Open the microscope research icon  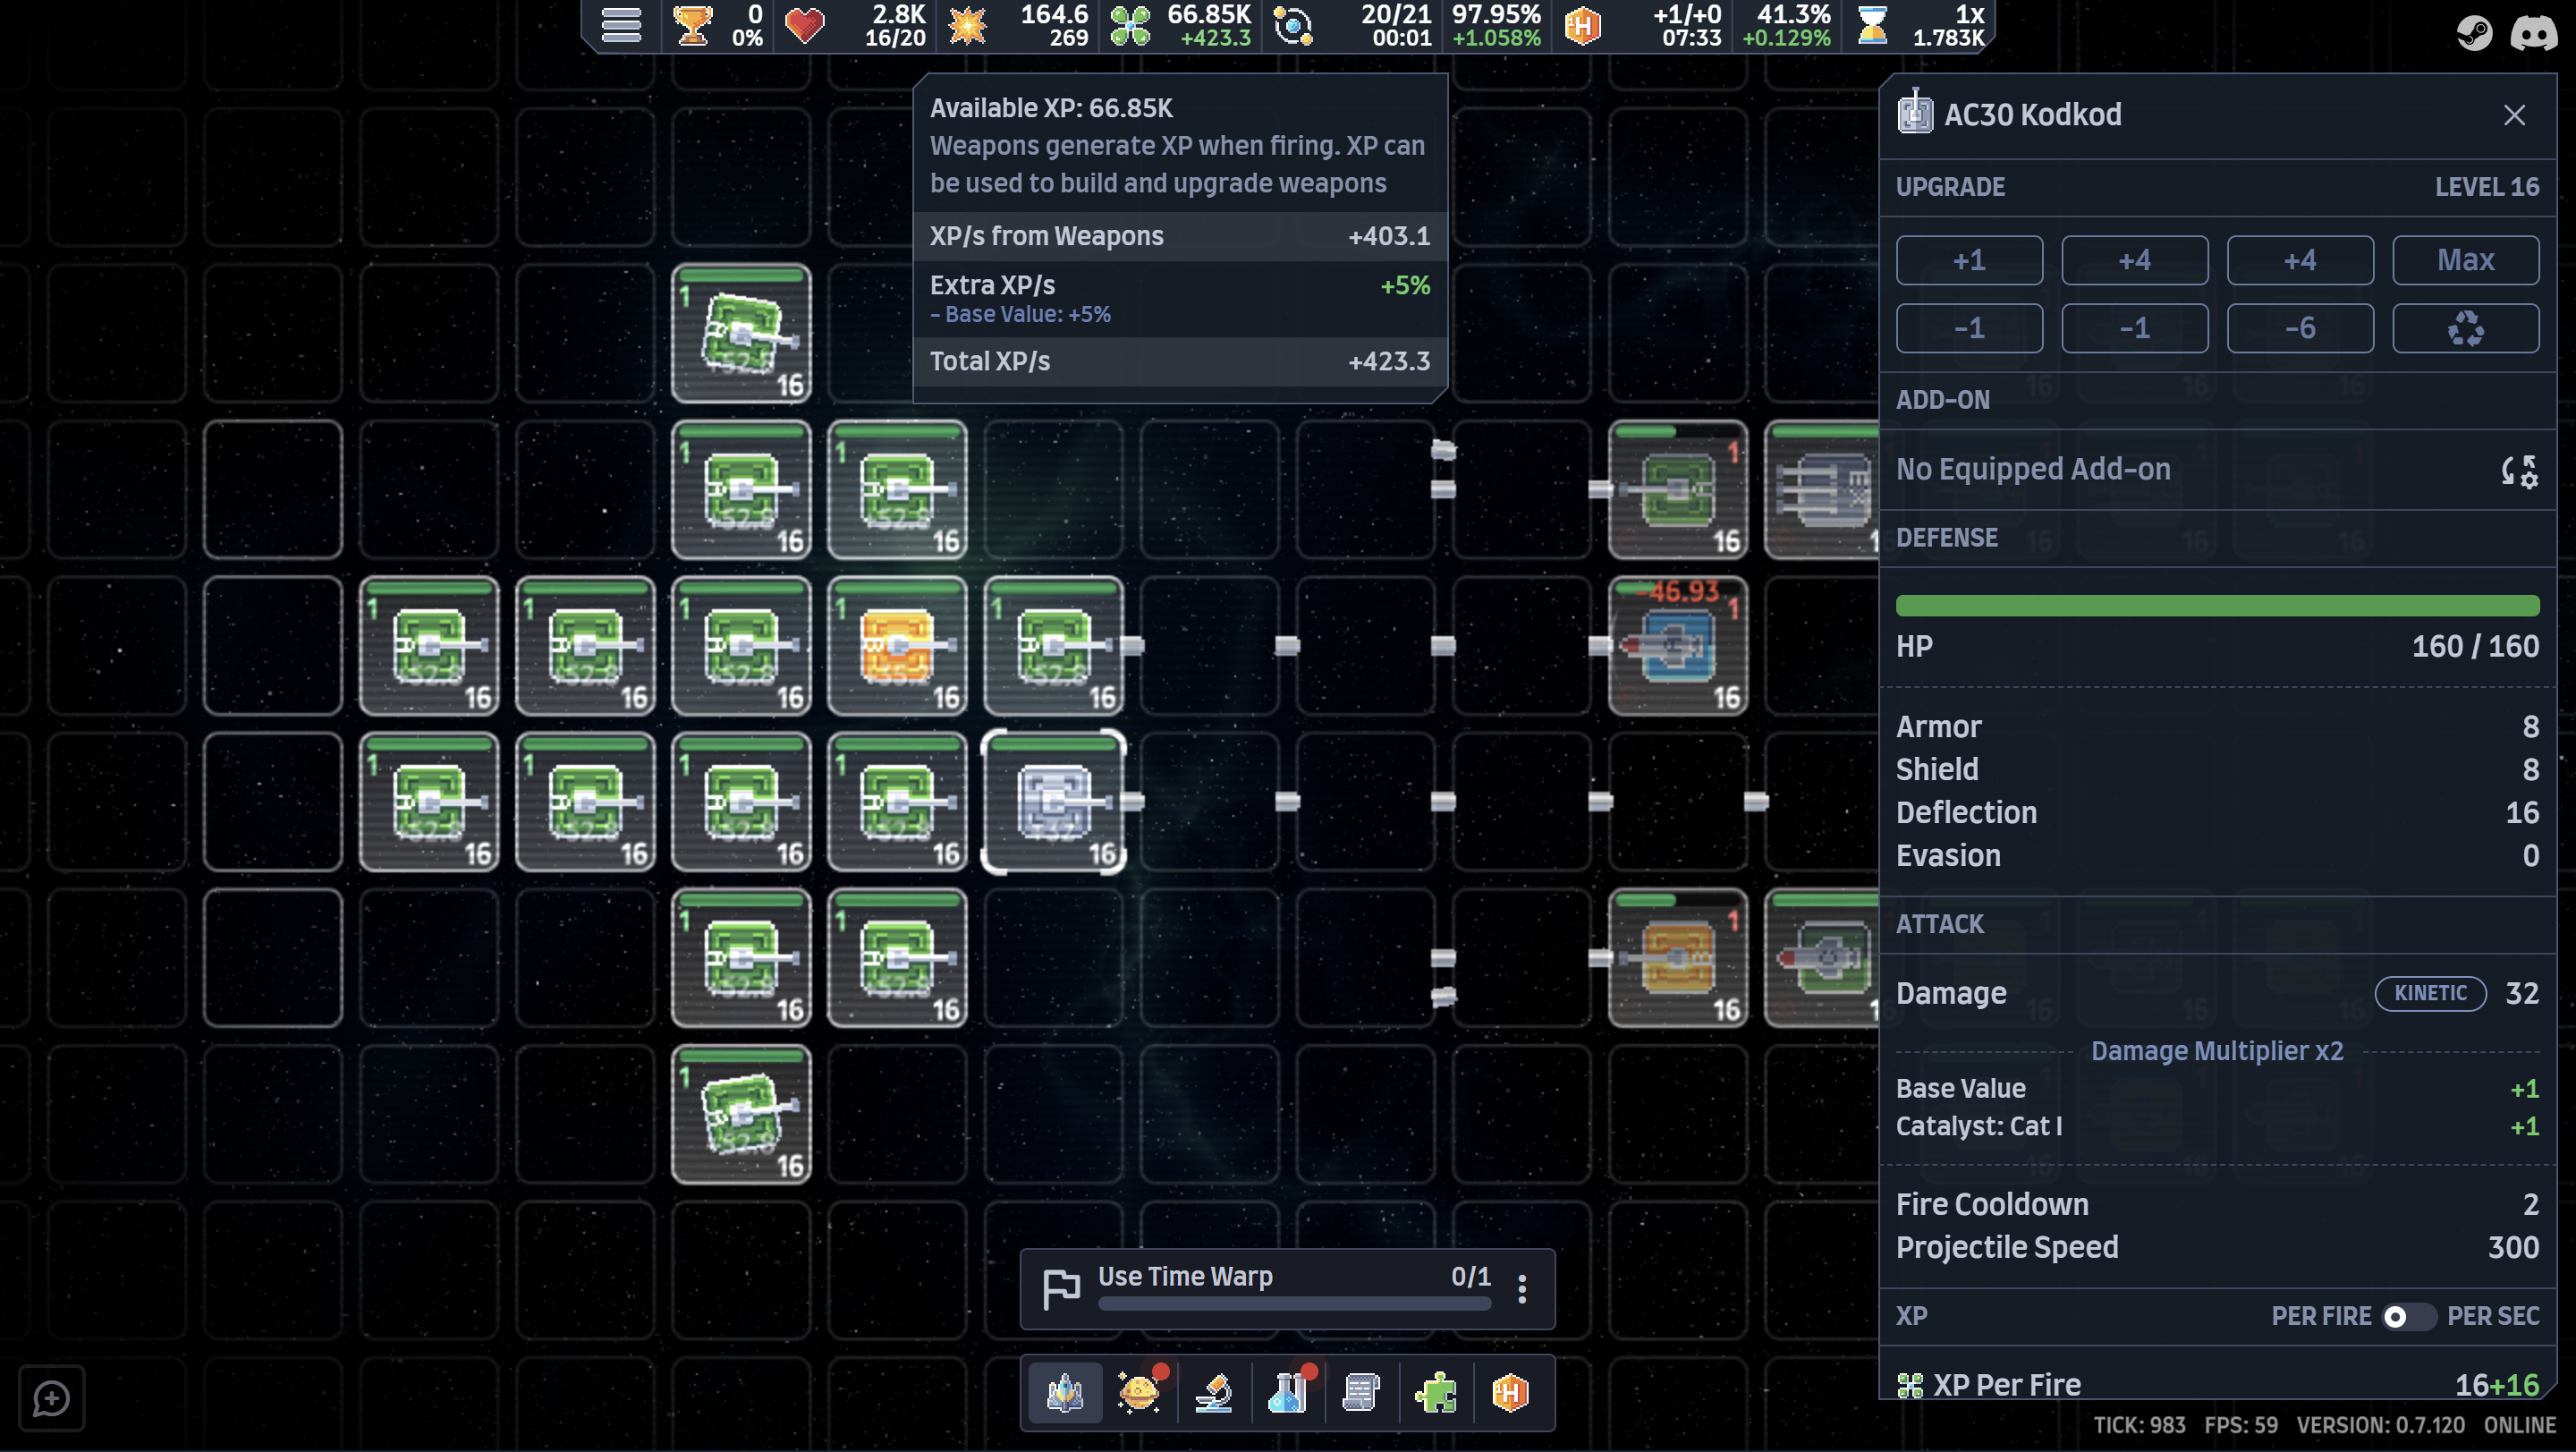click(x=1213, y=1392)
